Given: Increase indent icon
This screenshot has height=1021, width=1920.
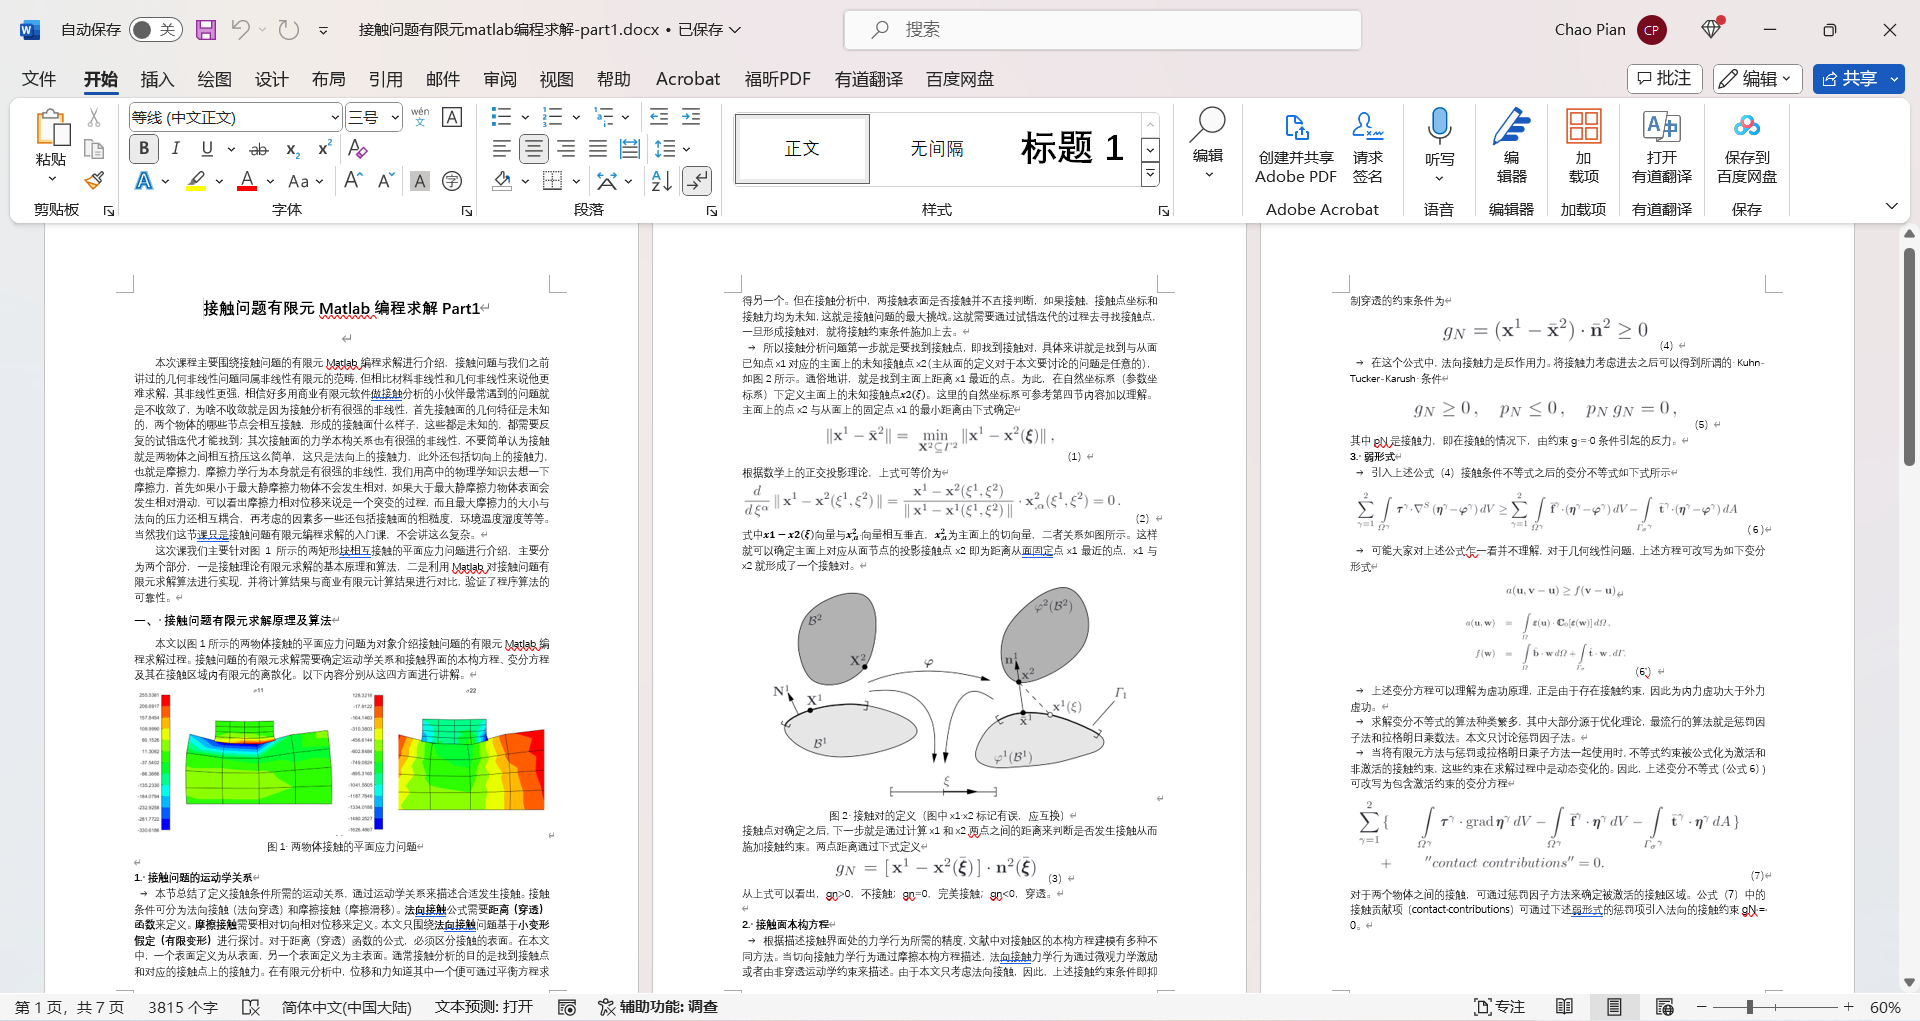Looking at the screenshot, I should 691,117.
